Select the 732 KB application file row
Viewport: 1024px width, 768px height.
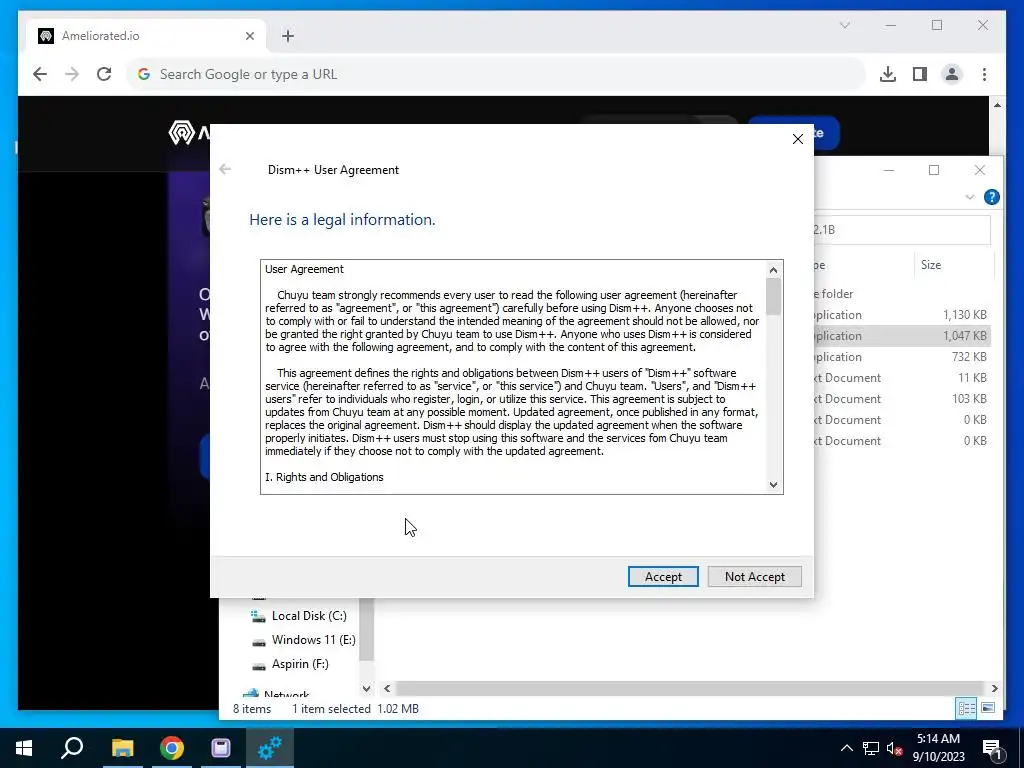click(x=903, y=357)
